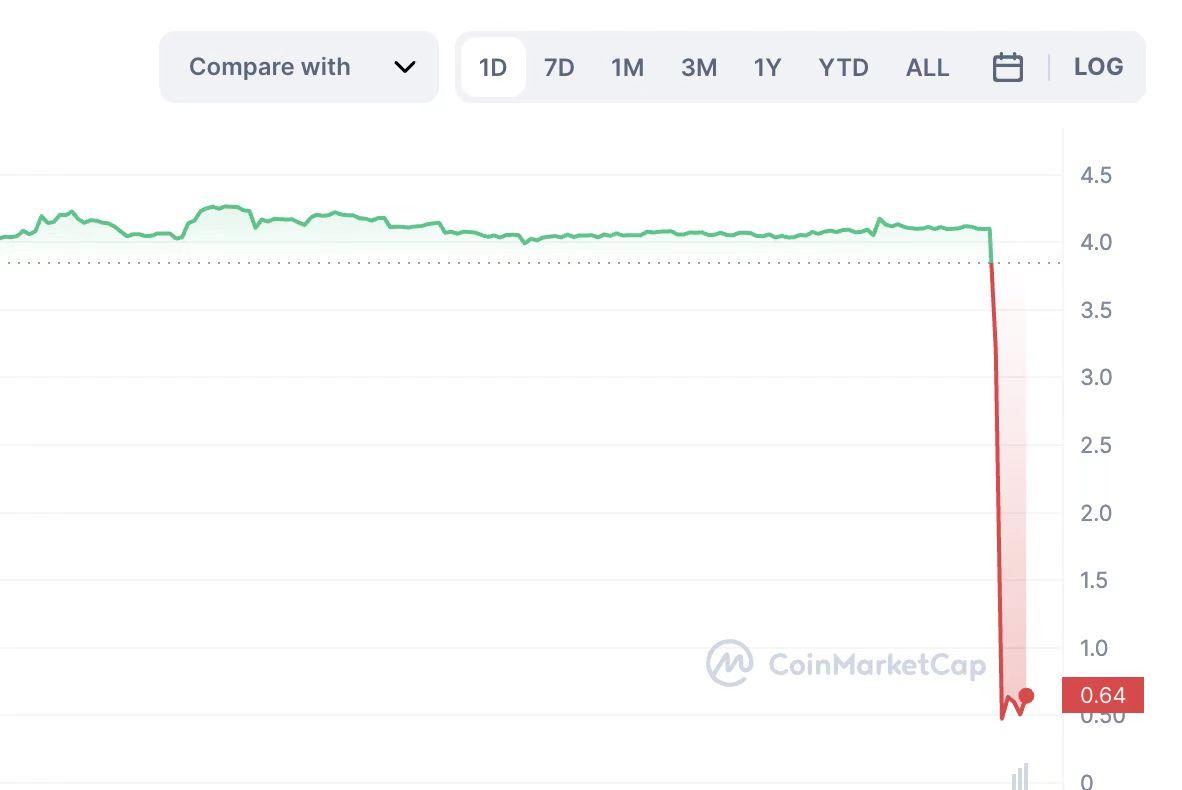Keep the 1D tab selected
This screenshot has height=790, width=1182.
(x=493, y=67)
